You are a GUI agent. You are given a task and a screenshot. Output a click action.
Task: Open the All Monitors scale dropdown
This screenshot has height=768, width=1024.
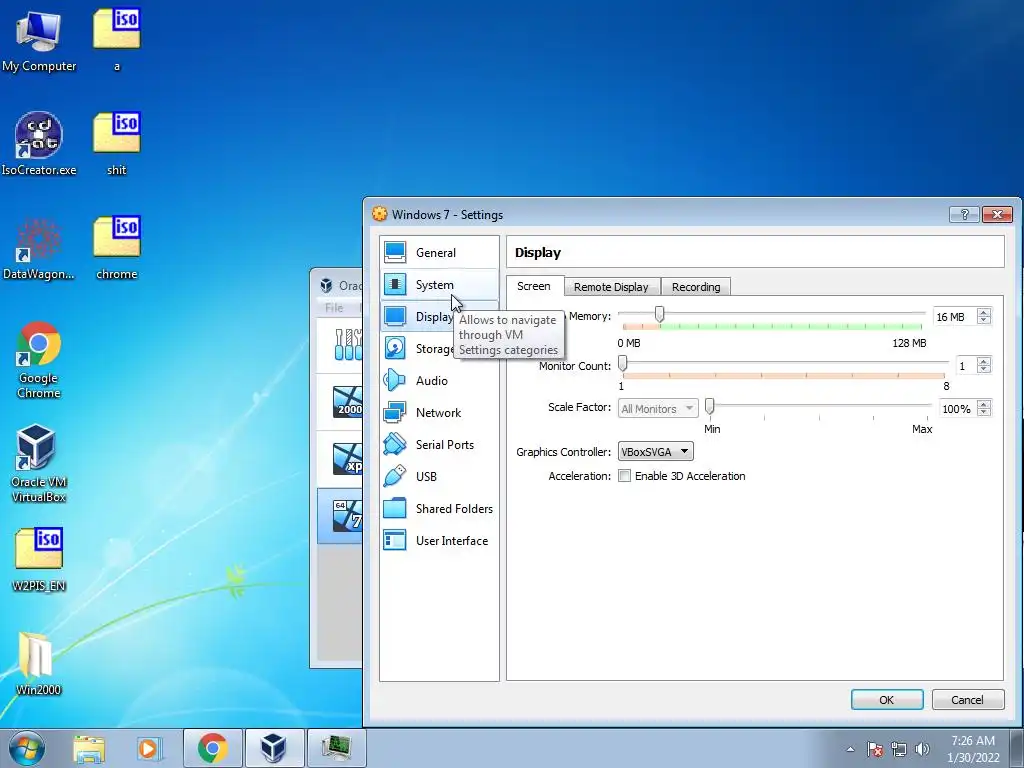coord(658,408)
